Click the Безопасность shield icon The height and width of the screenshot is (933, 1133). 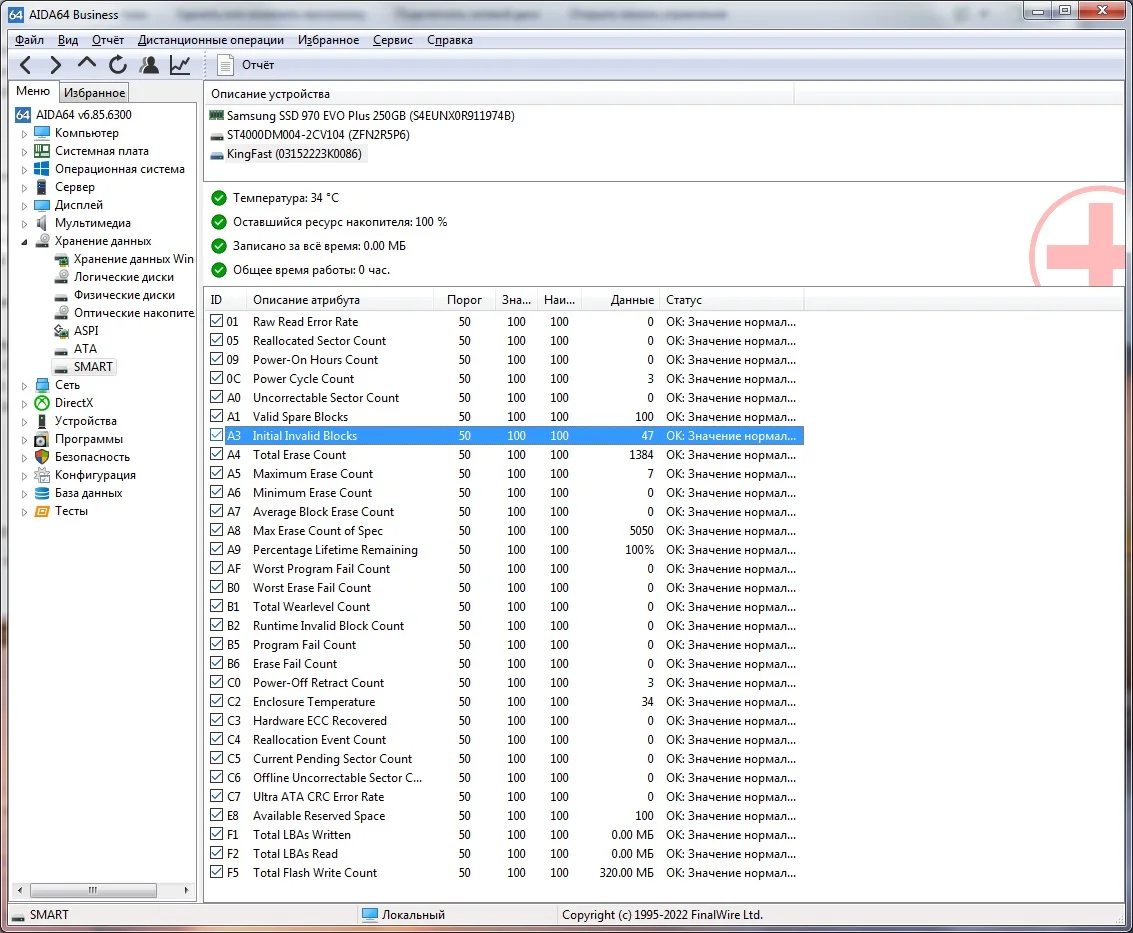[x=42, y=457]
